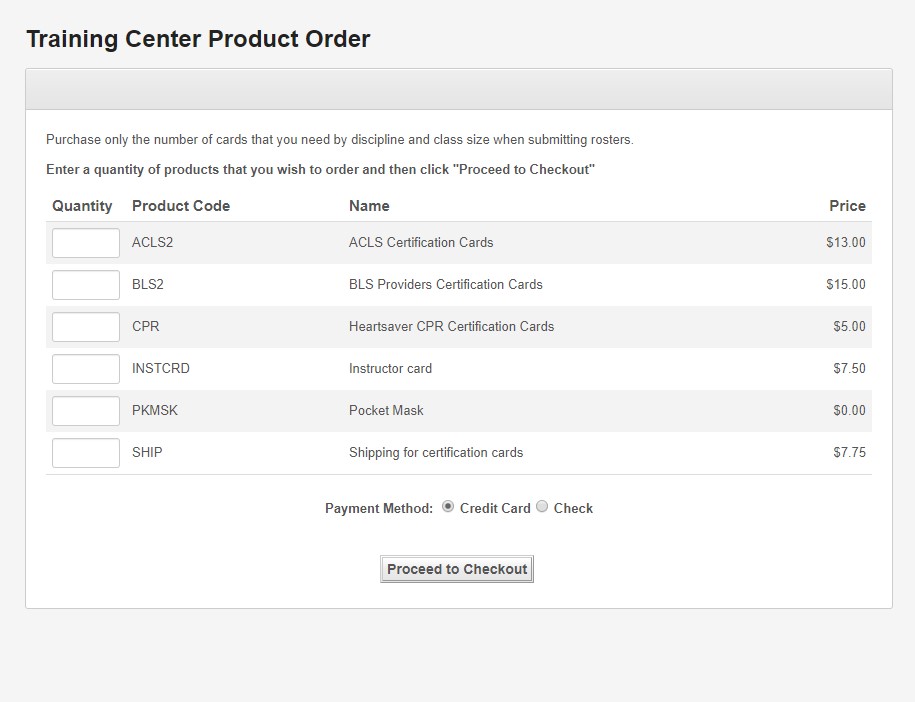
Task: Focus the BLS2 quantity box
Action: [x=86, y=285]
